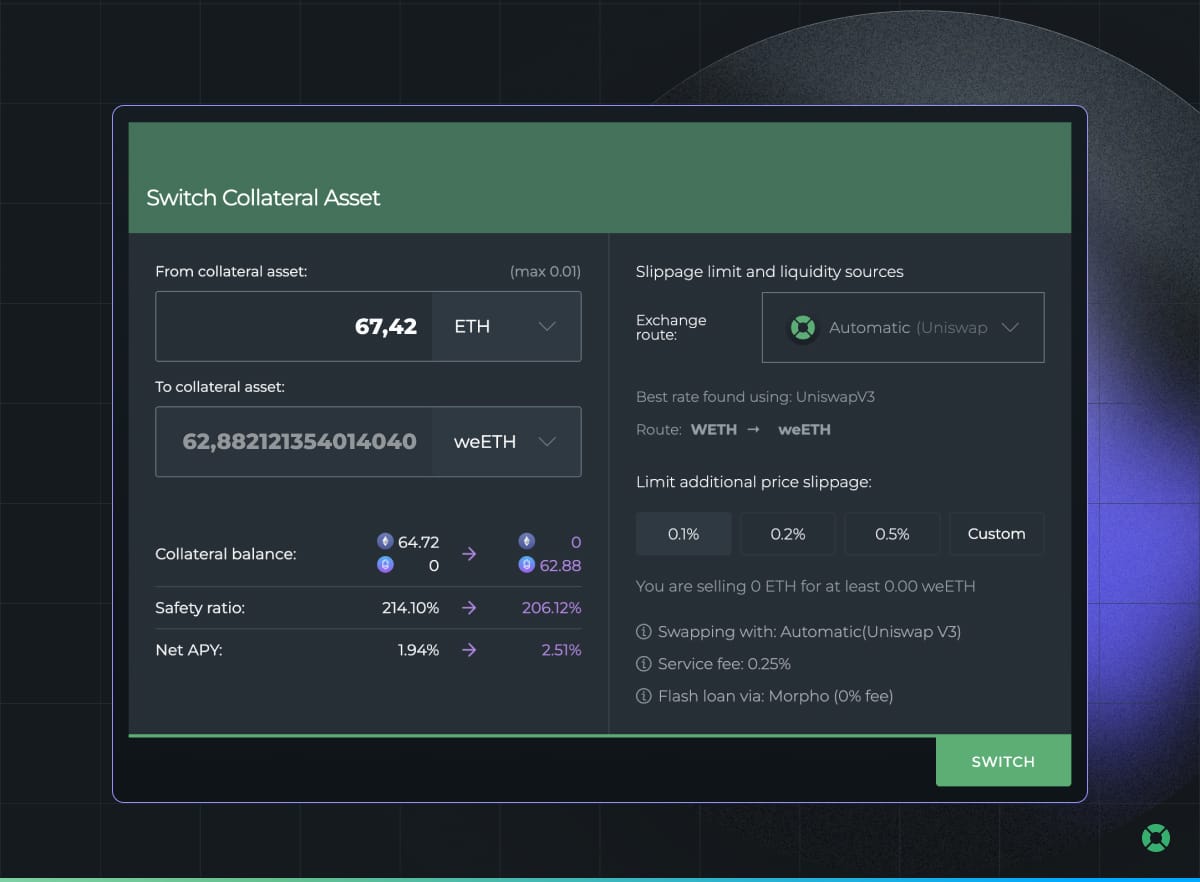Click the arrow in Collateral balance row
Viewport: 1200px width, 882px height.
click(x=469, y=553)
